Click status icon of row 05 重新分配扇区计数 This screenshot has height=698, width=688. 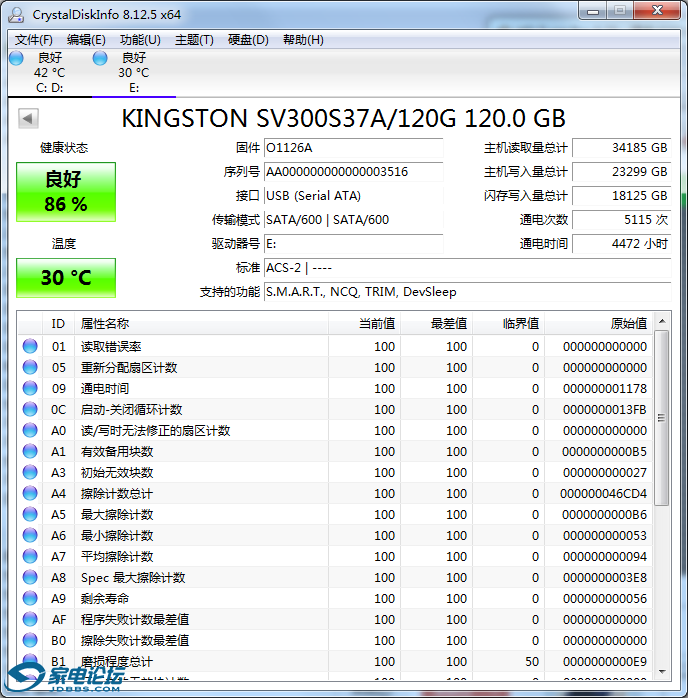coord(30,367)
